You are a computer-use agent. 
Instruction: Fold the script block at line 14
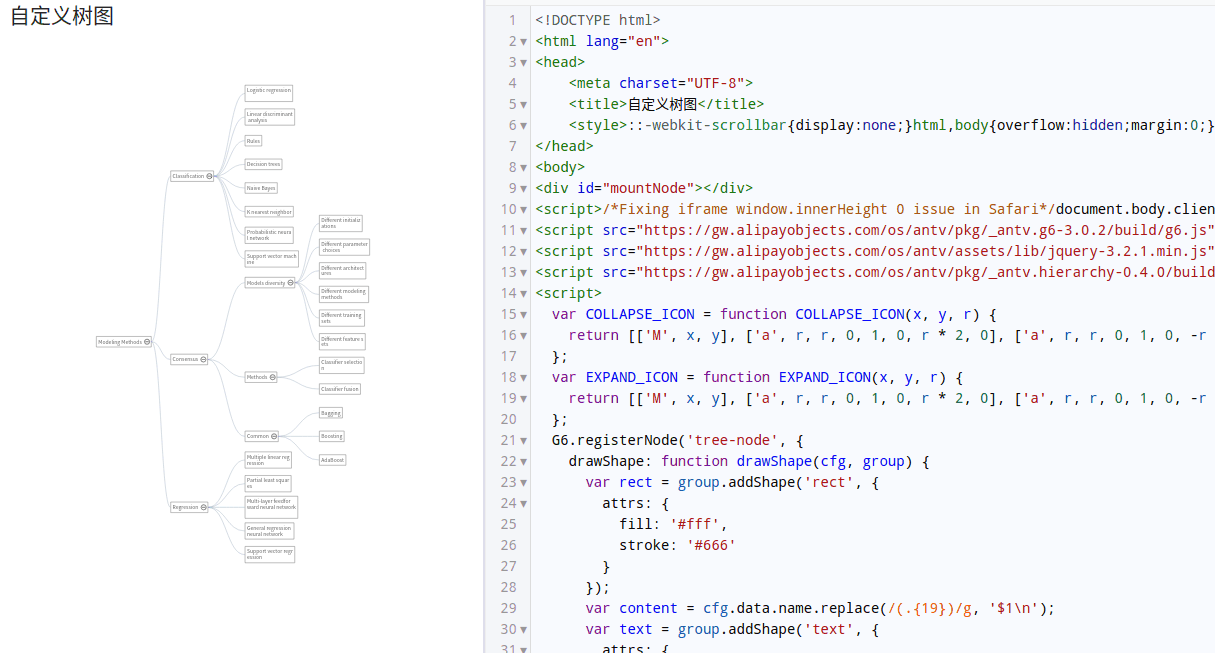point(523,294)
